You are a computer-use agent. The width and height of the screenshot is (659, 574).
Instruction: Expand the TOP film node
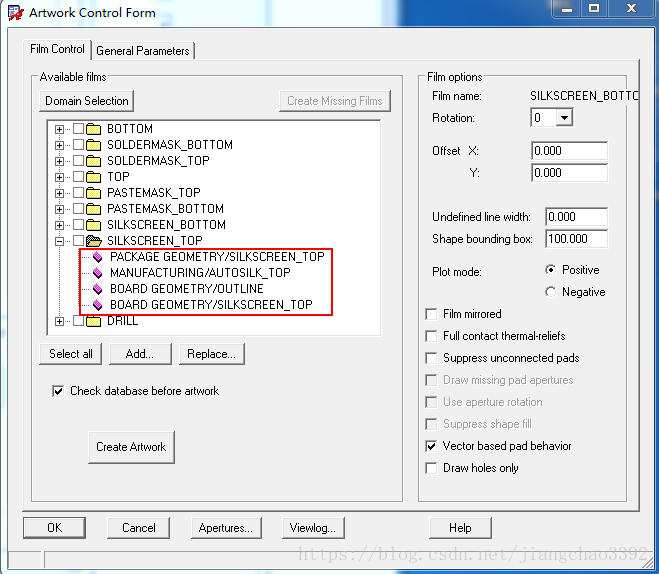point(59,177)
